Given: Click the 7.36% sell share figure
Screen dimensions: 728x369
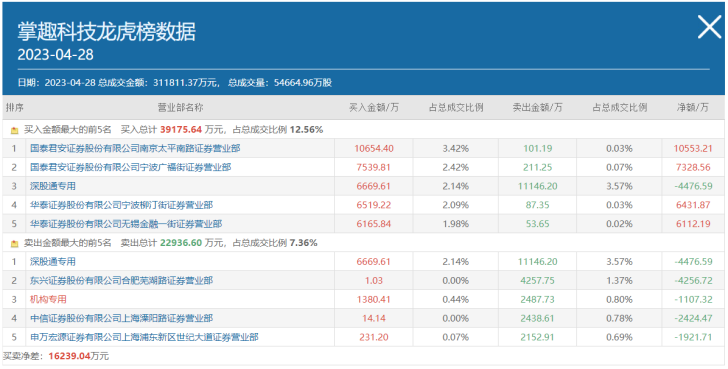Looking at the screenshot, I should [304, 243].
